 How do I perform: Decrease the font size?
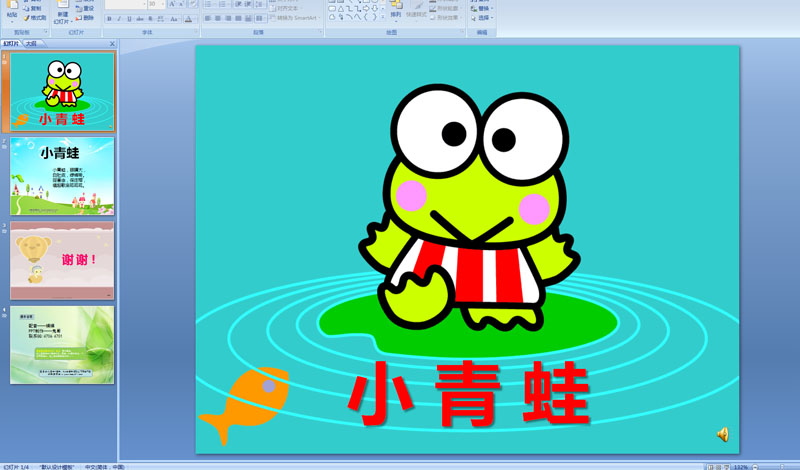[x=181, y=4]
